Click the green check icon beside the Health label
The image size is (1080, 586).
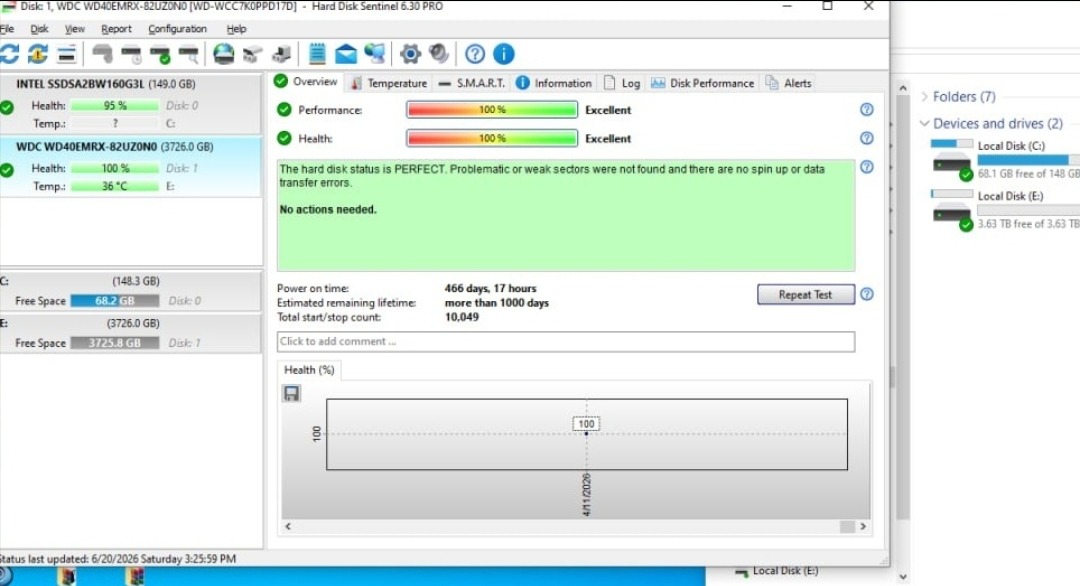point(284,138)
